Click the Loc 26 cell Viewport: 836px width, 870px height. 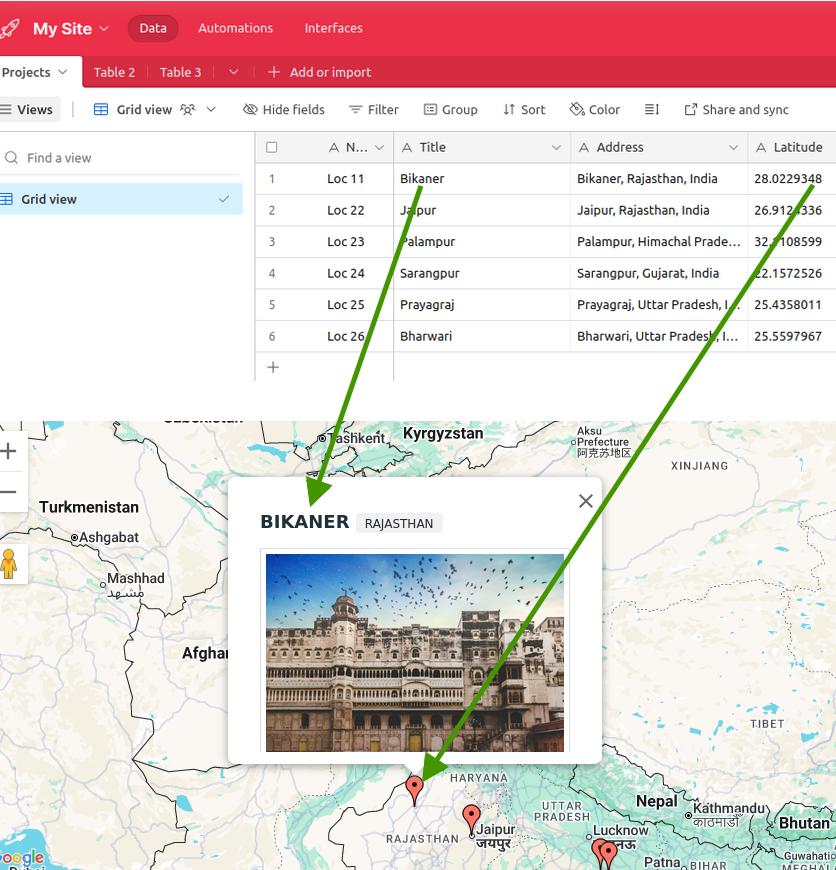coord(346,336)
